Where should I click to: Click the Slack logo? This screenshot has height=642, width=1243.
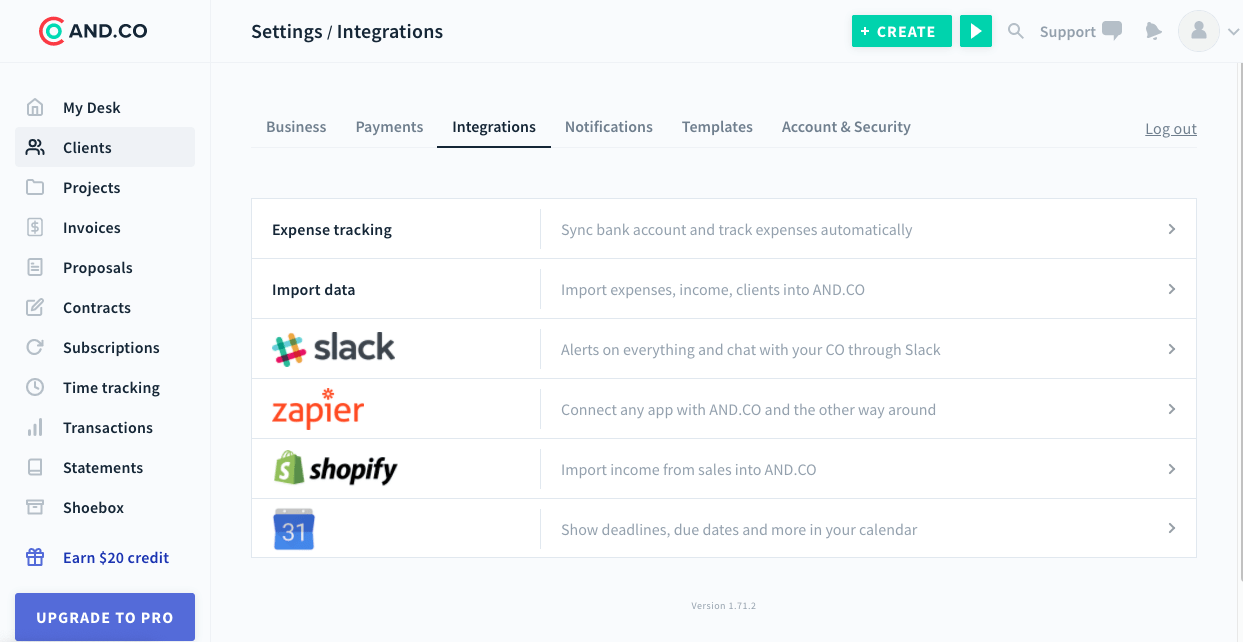(x=334, y=348)
